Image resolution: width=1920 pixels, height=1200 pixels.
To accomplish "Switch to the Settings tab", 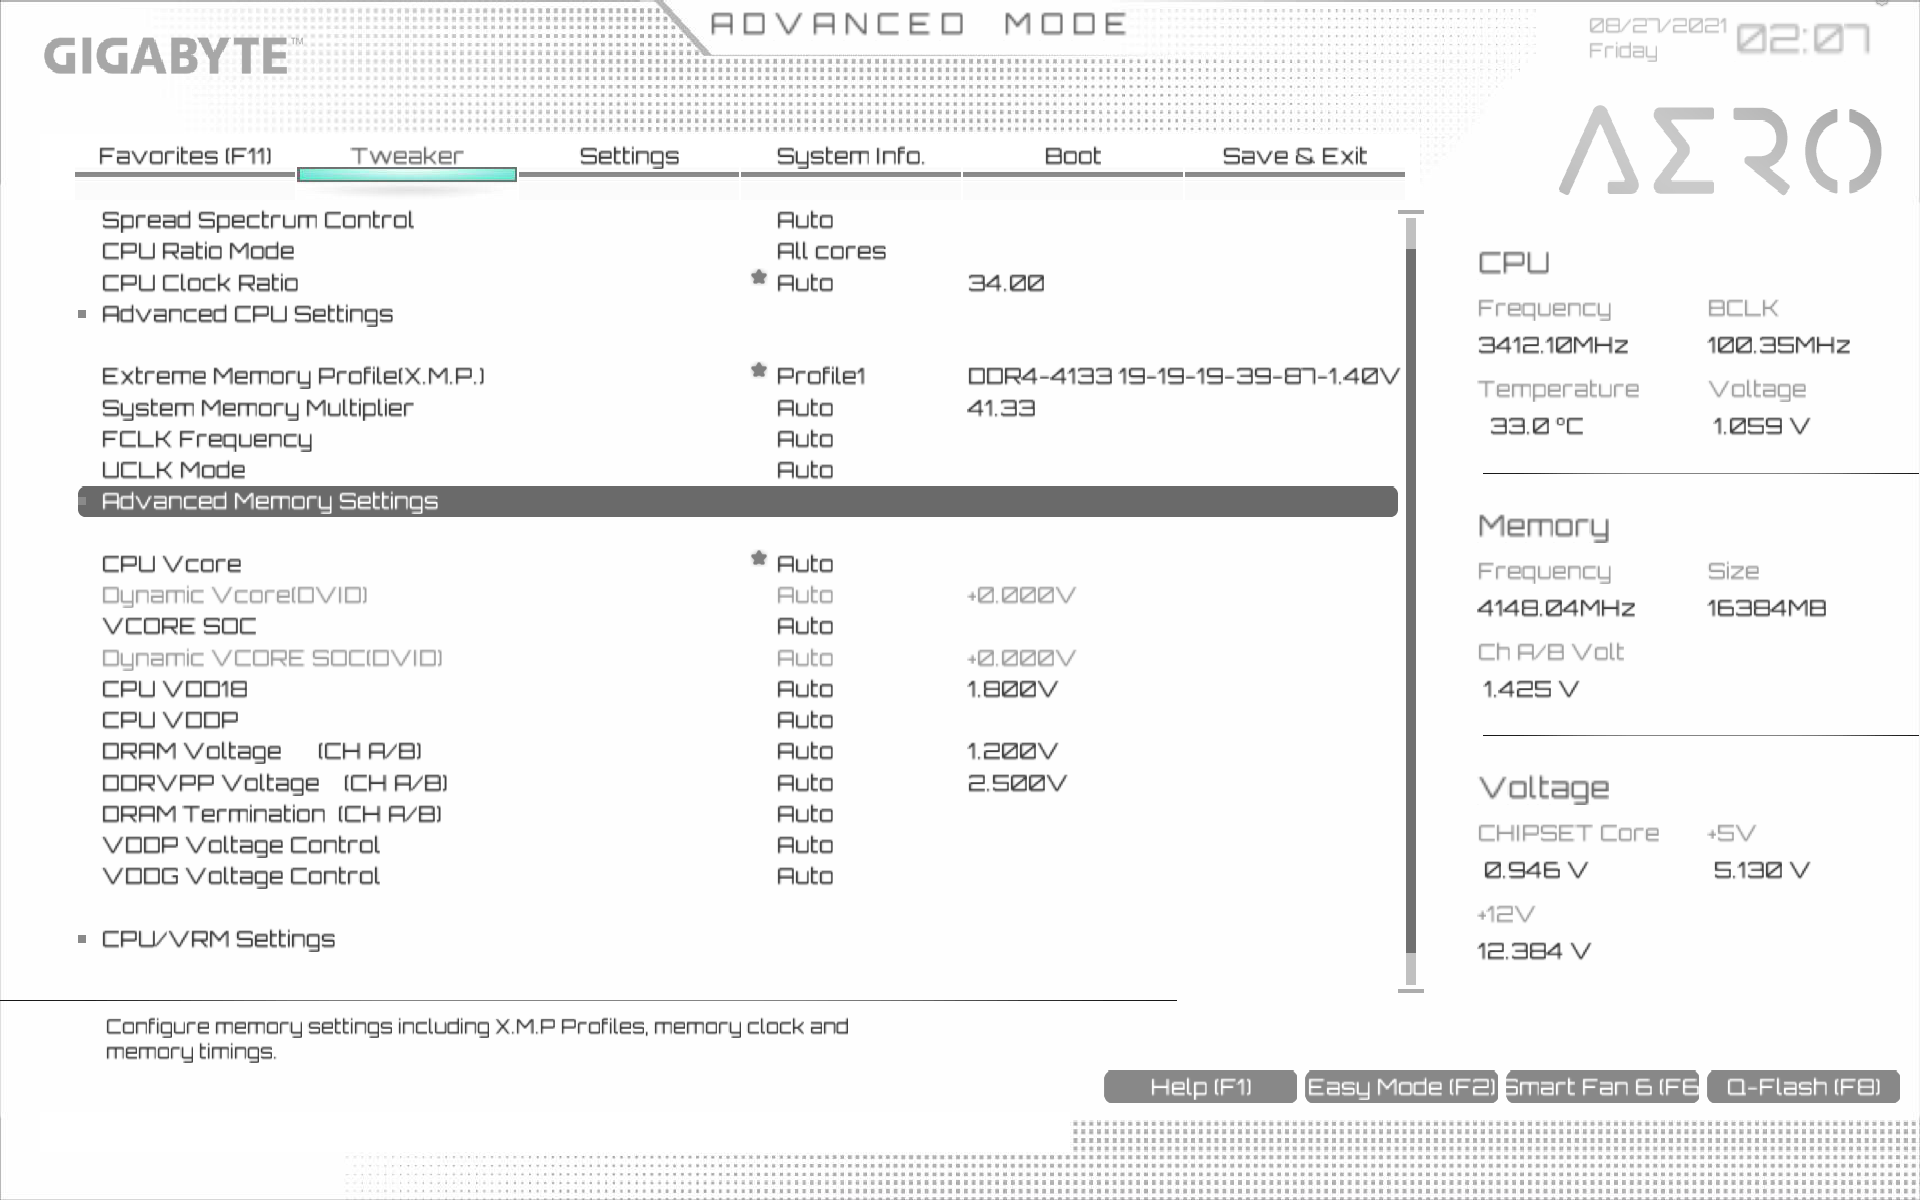I will [x=629, y=156].
